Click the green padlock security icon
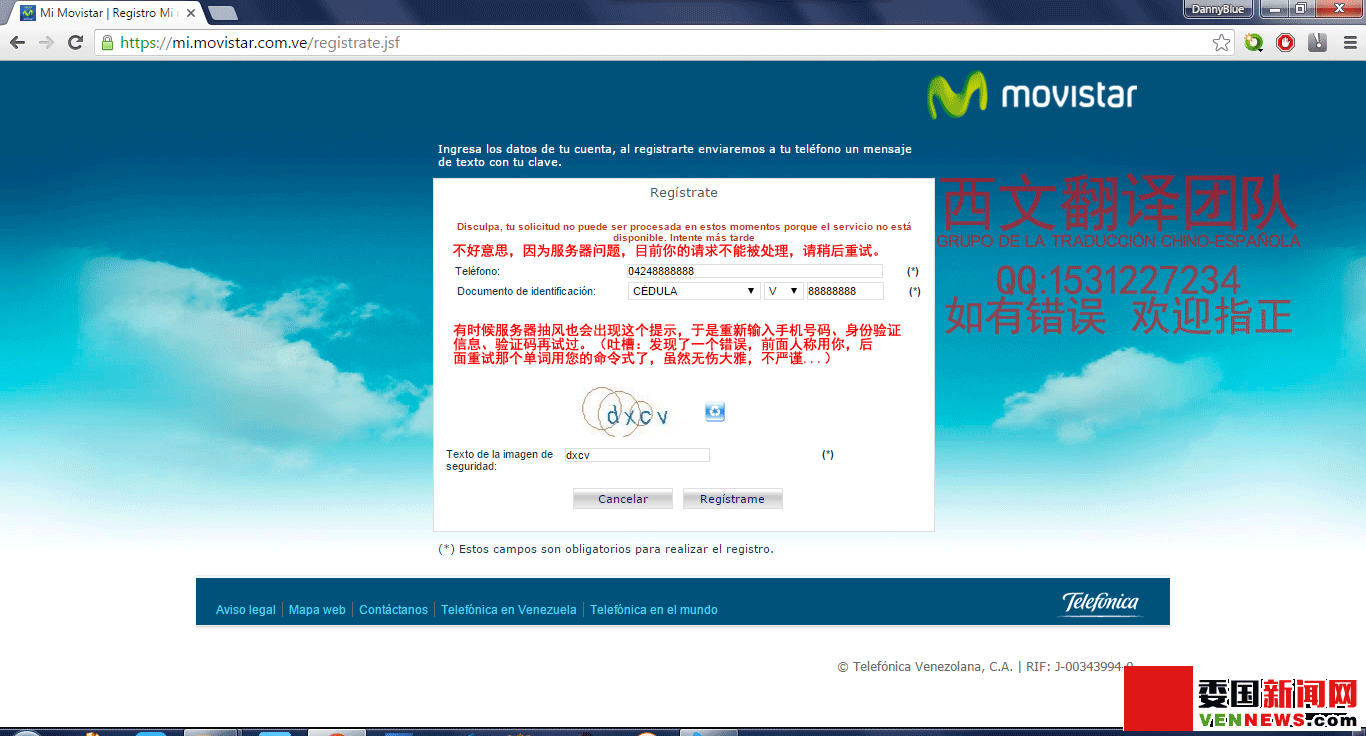The image size is (1366, 736). 107,43
